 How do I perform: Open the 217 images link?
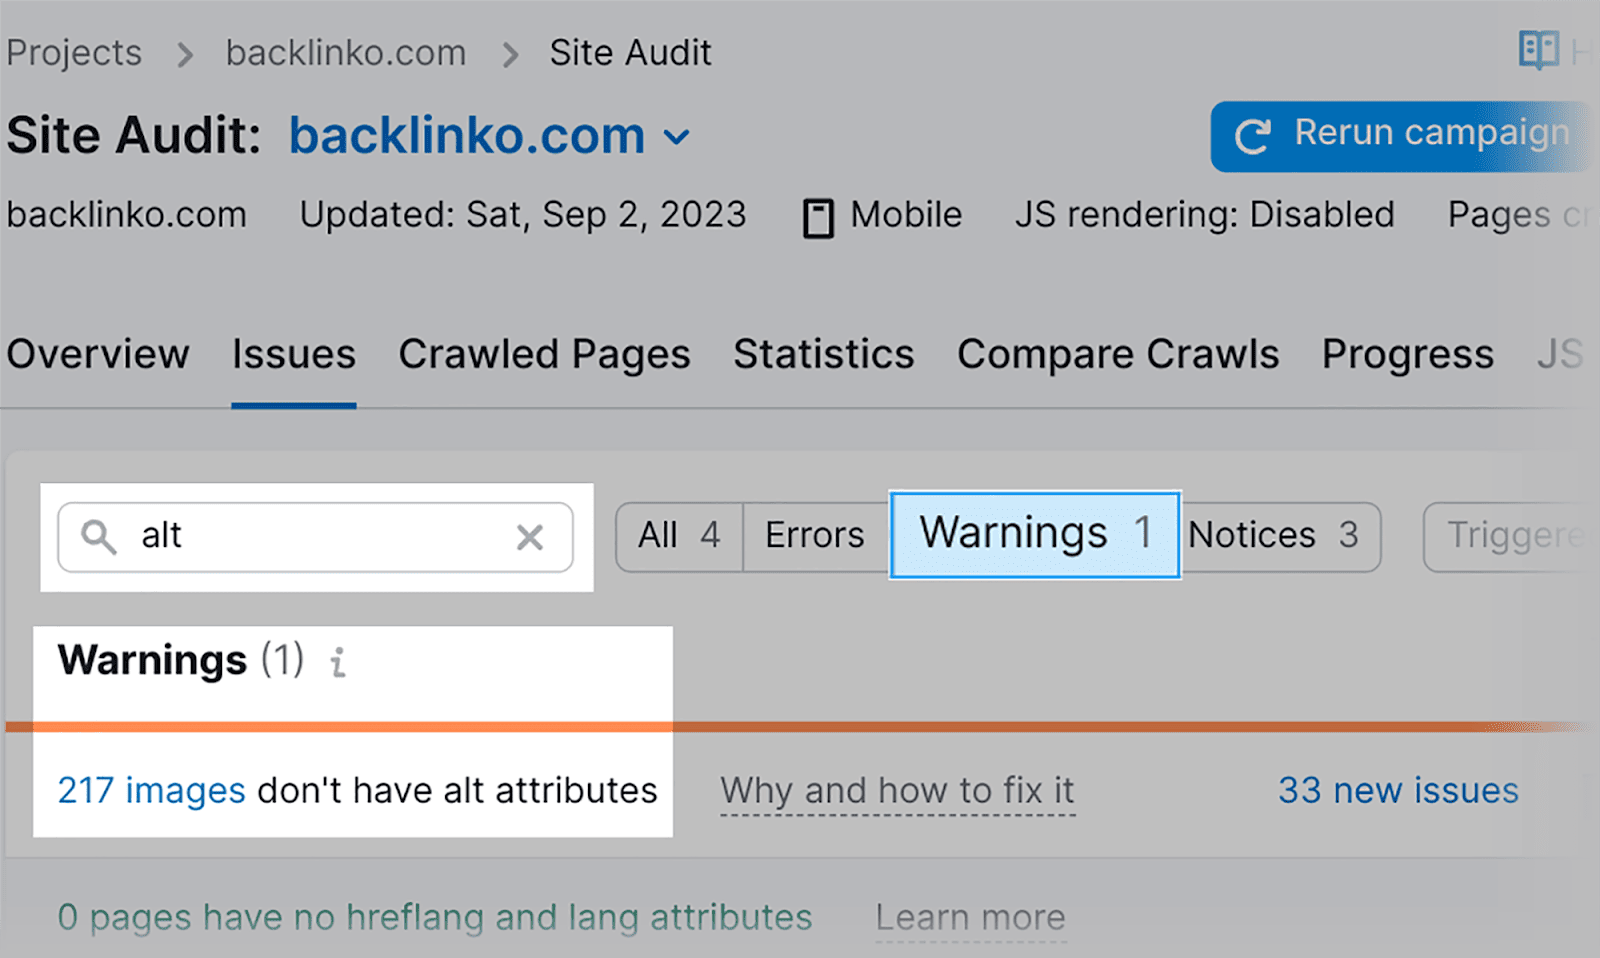pyautogui.click(x=151, y=790)
